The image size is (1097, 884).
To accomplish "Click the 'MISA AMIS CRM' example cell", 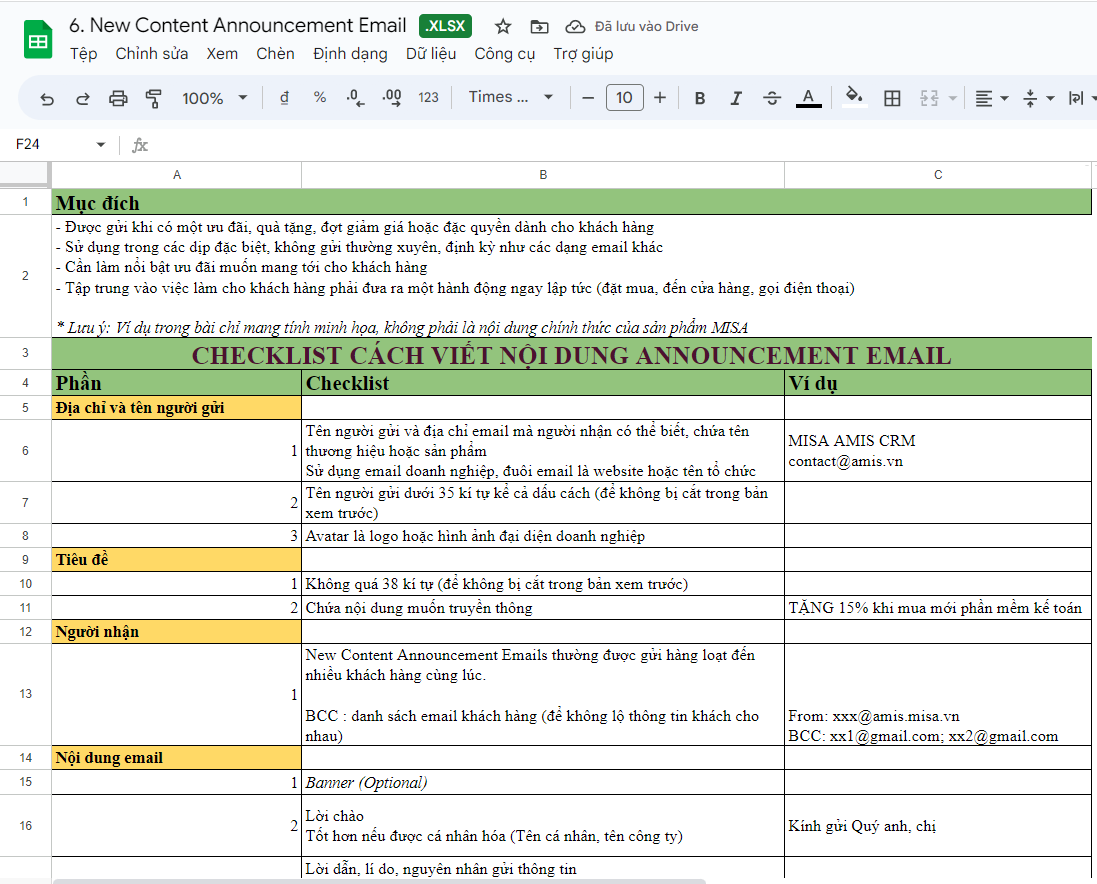I will click(x=937, y=450).
